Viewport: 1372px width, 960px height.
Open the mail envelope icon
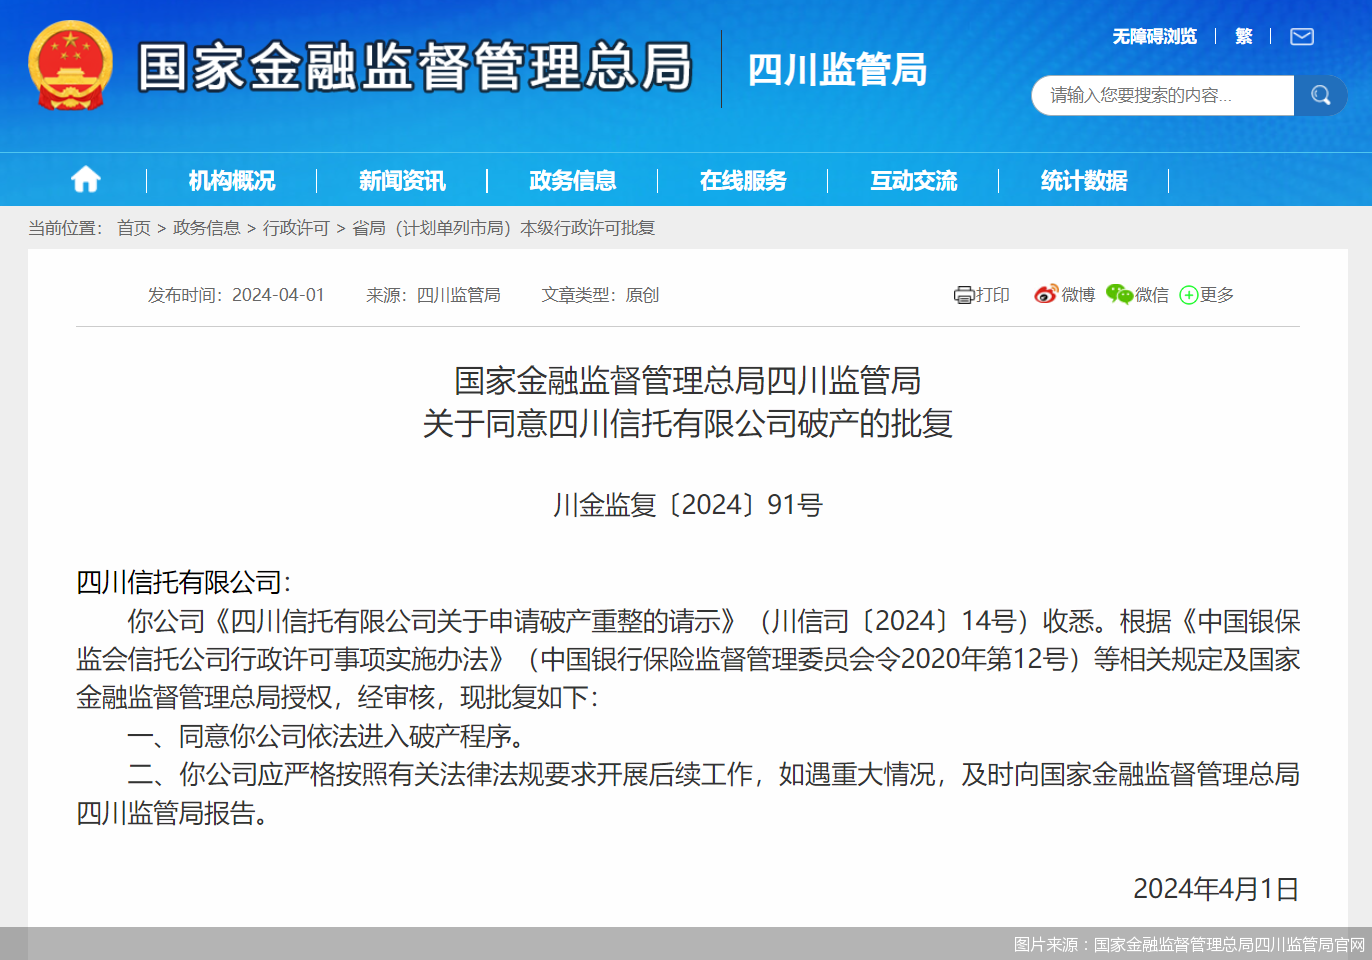tap(1302, 37)
